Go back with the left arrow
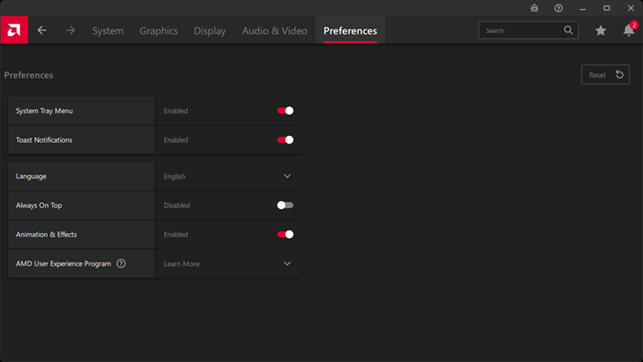This screenshot has height=362, width=643. click(42, 30)
